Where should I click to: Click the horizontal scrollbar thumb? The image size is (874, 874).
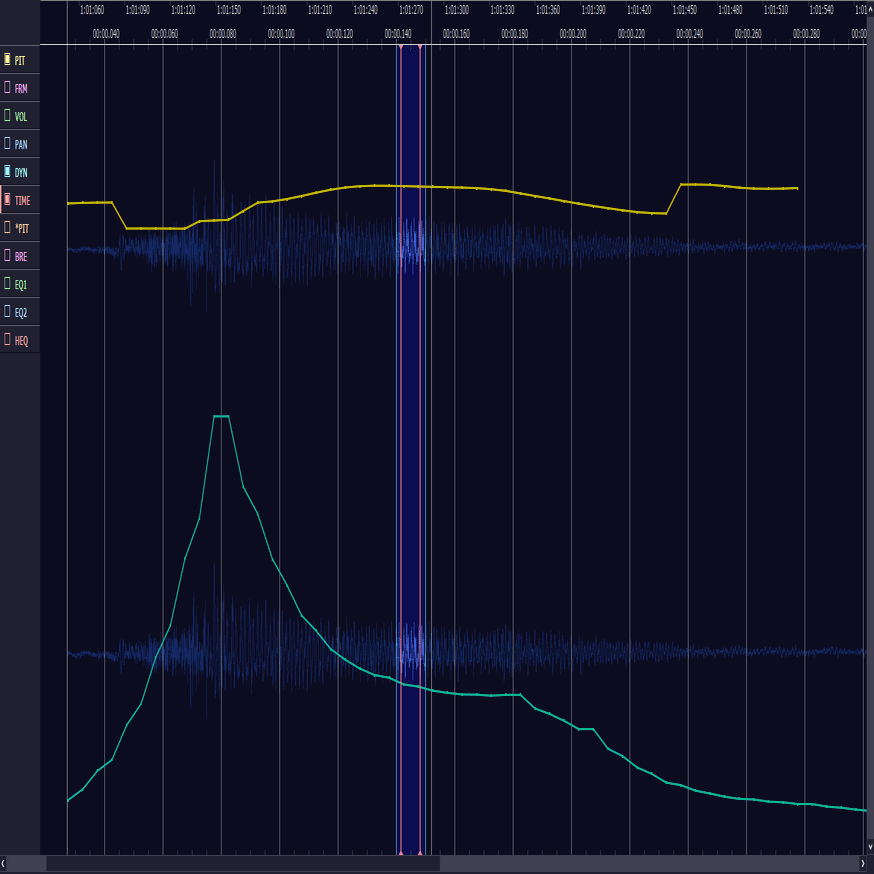(x=243, y=863)
